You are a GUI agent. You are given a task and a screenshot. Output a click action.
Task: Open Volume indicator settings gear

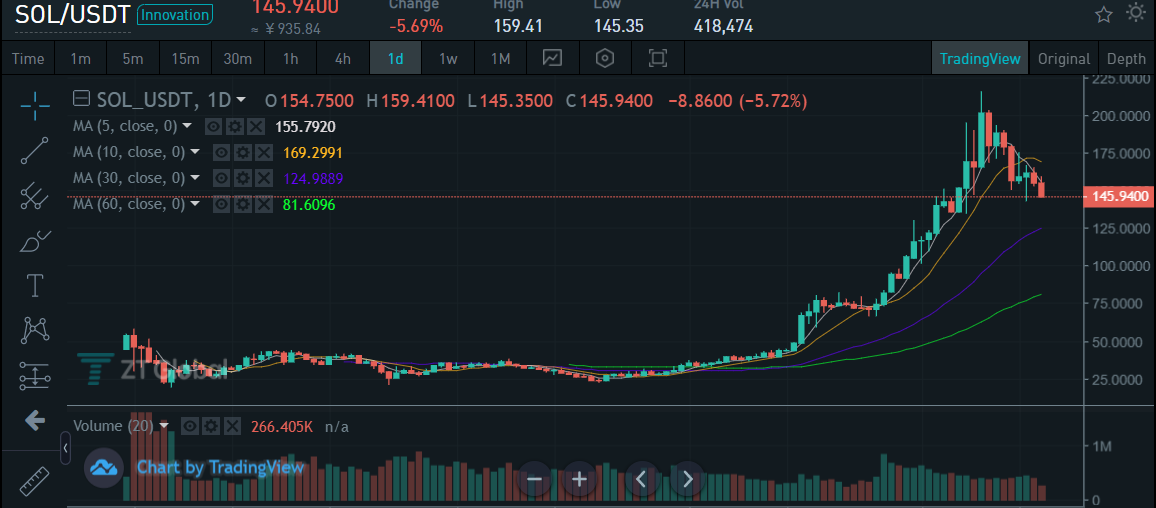[211, 426]
